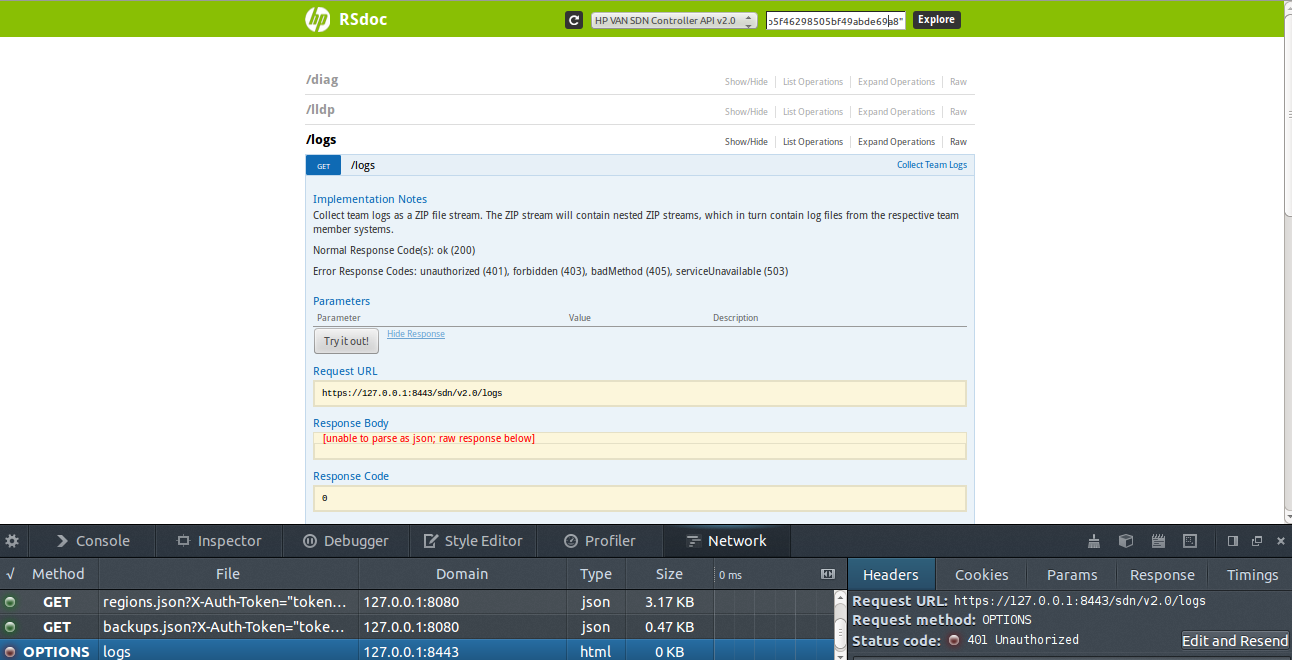Sort requests by Type column
Image resolution: width=1292 pixels, height=660 pixels.
[596, 574]
